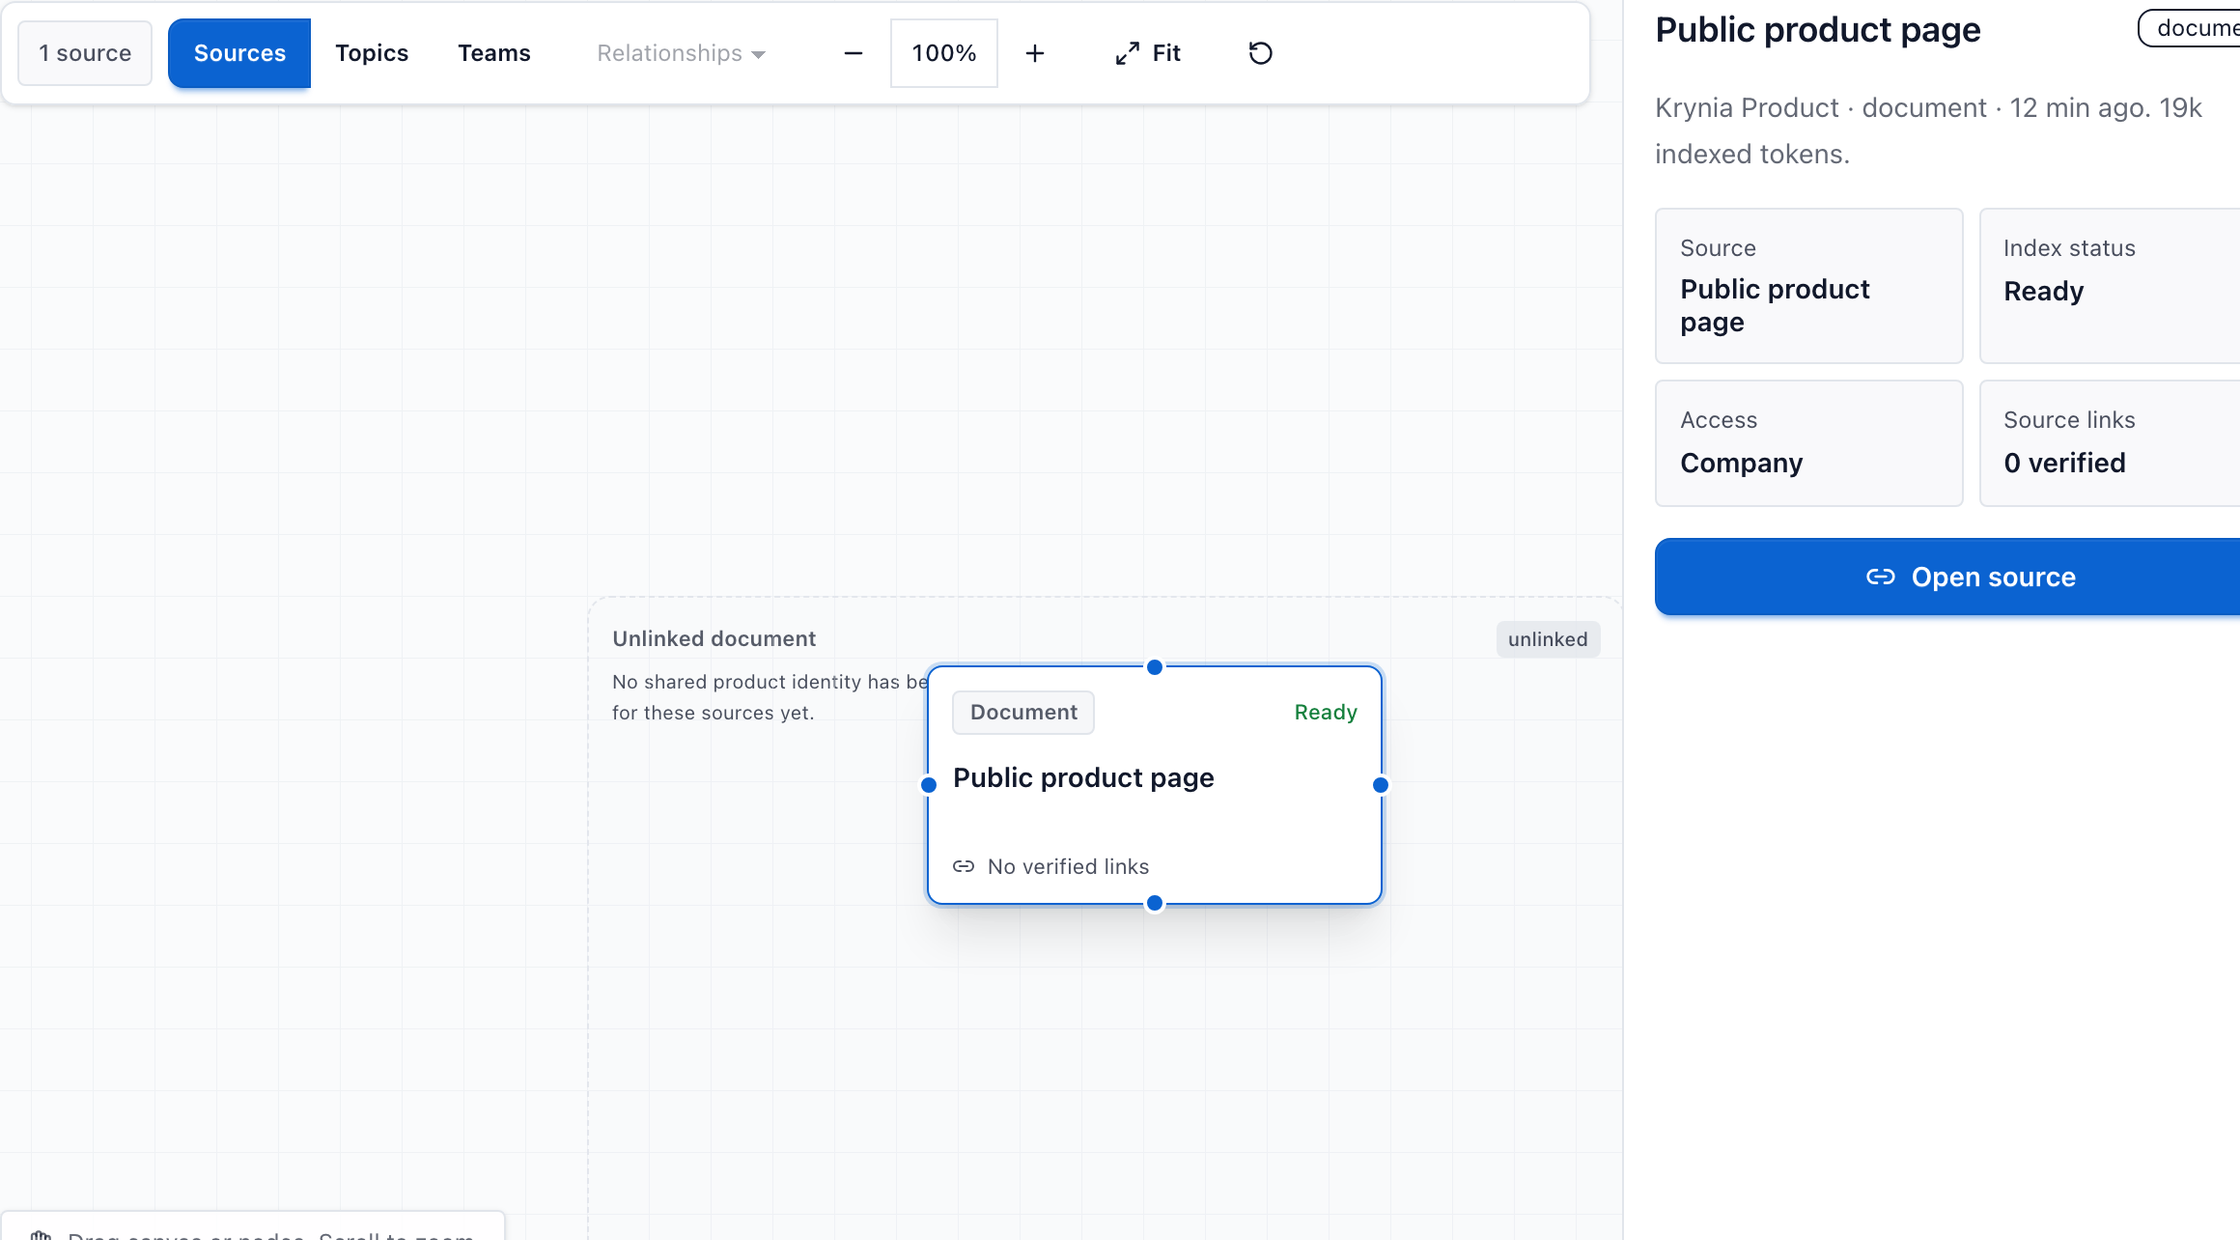Fit the graph to the screen
The image size is (2240, 1240).
(x=1148, y=53)
